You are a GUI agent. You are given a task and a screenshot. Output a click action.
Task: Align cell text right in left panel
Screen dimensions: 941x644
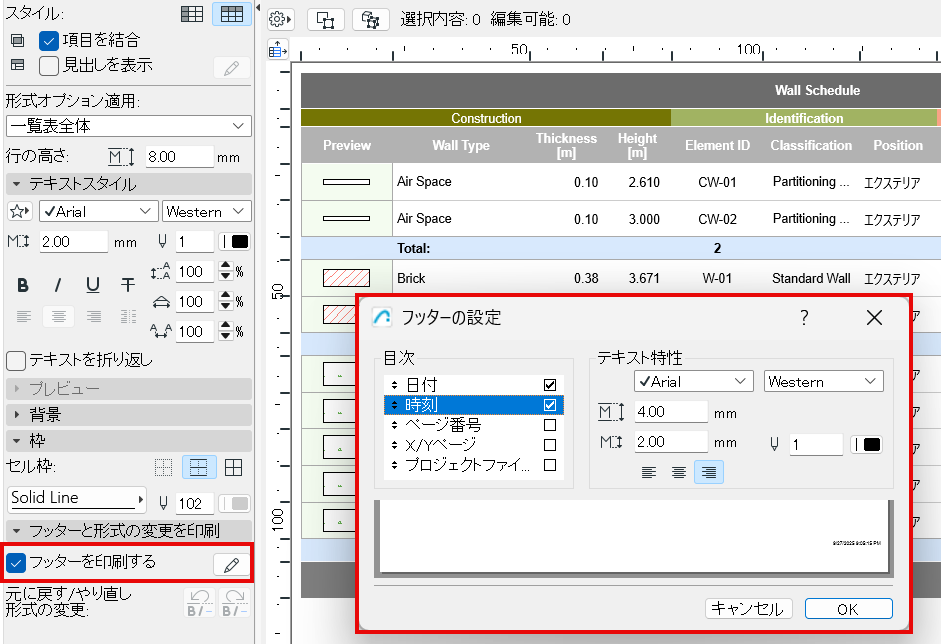(94, 316)
